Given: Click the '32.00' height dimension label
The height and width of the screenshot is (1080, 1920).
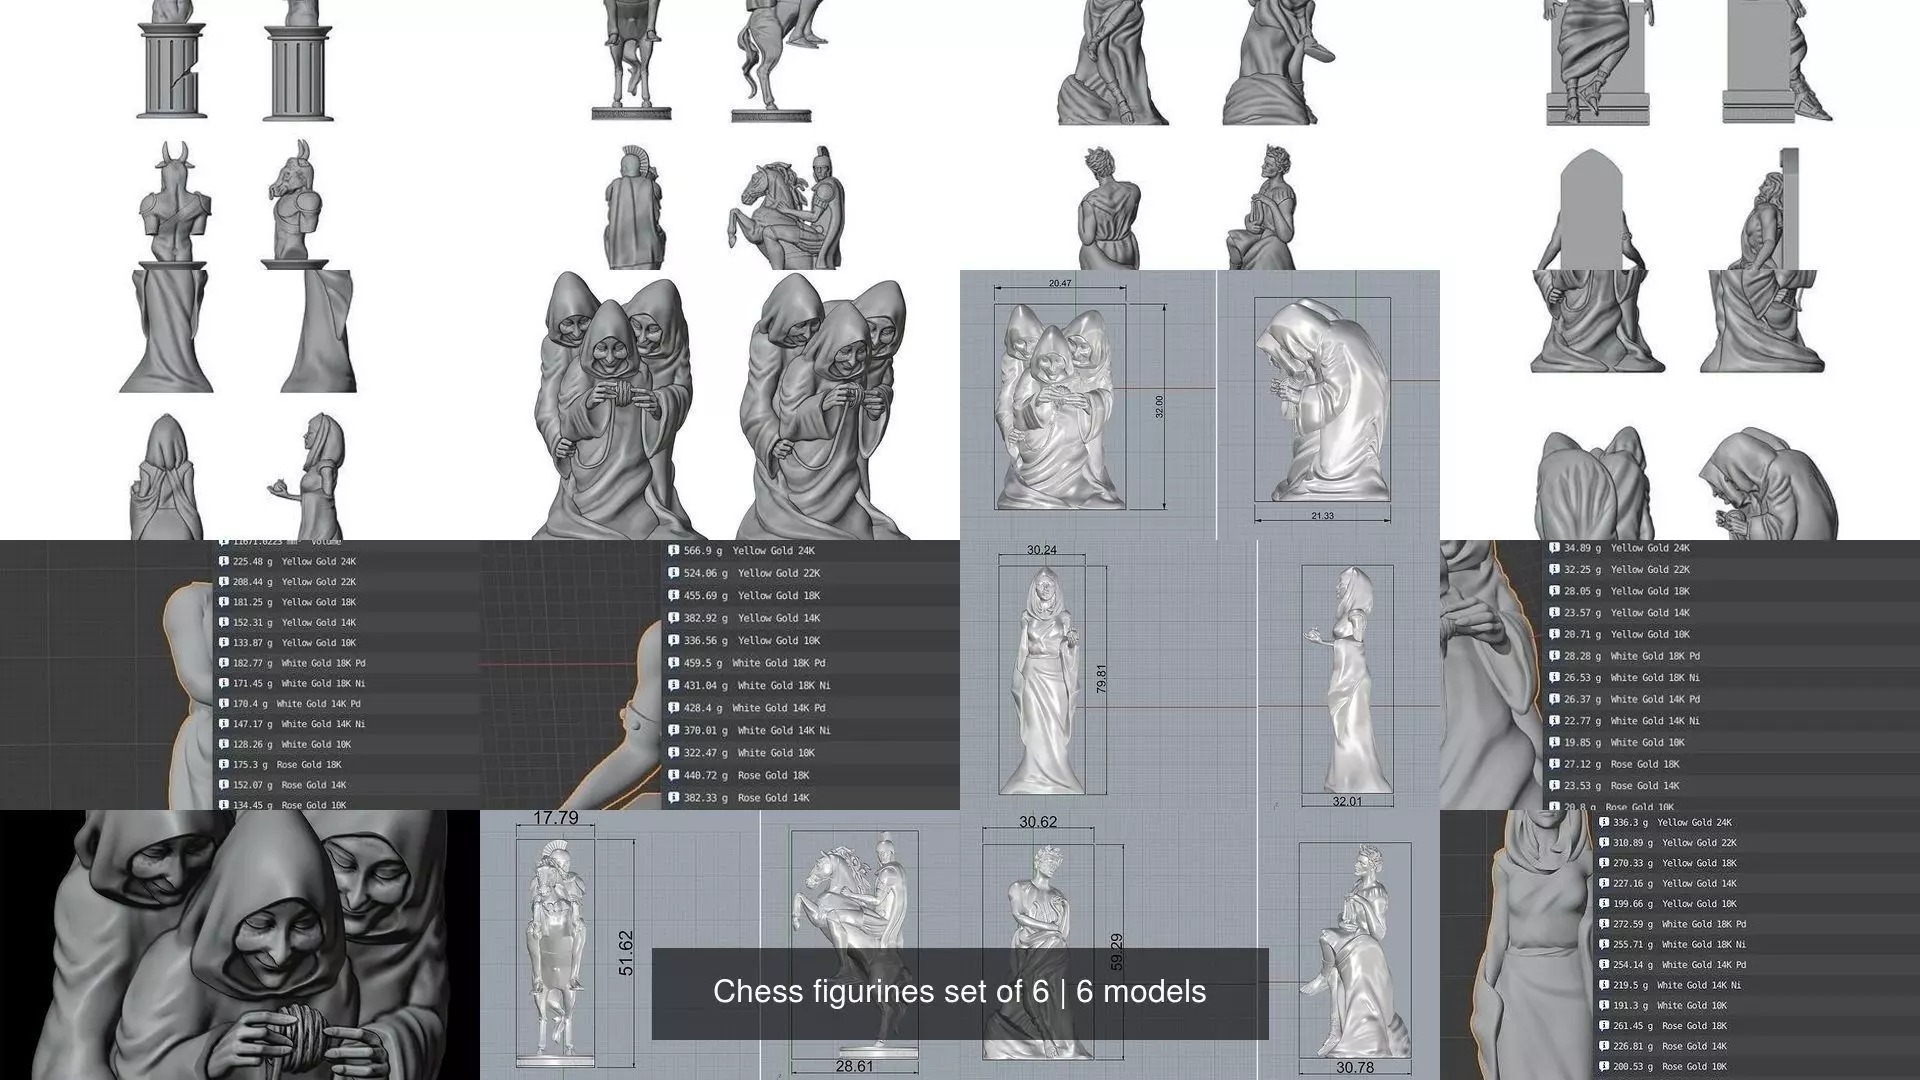Looking at the screenshot, I should [x=1159, y=406].
